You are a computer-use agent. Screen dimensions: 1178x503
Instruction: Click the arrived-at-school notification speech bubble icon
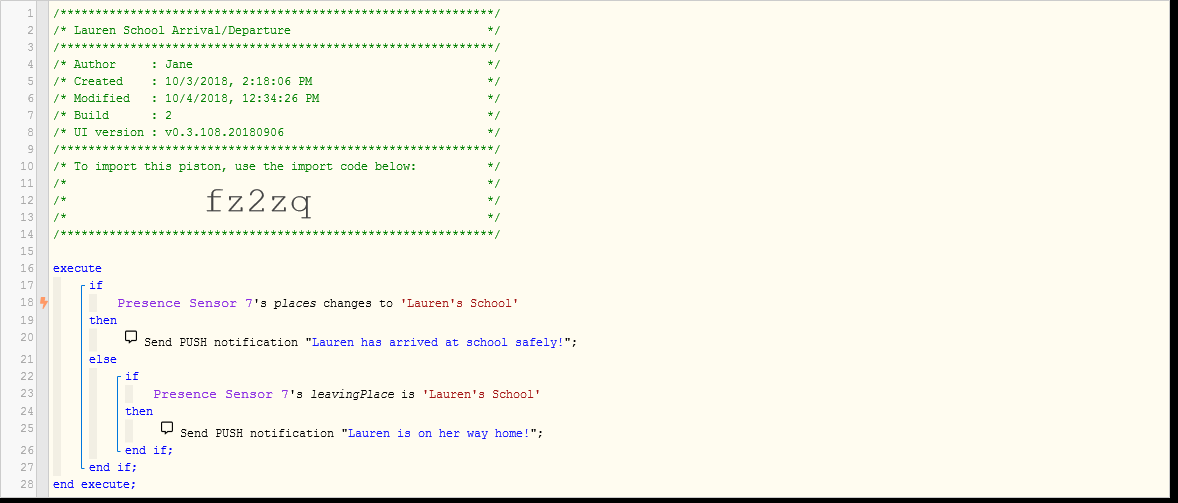click(131, 337)
